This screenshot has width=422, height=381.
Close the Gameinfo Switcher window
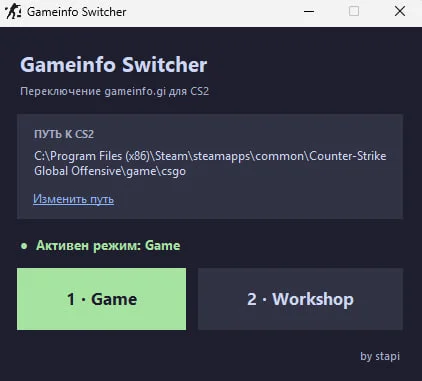point(400,12)
